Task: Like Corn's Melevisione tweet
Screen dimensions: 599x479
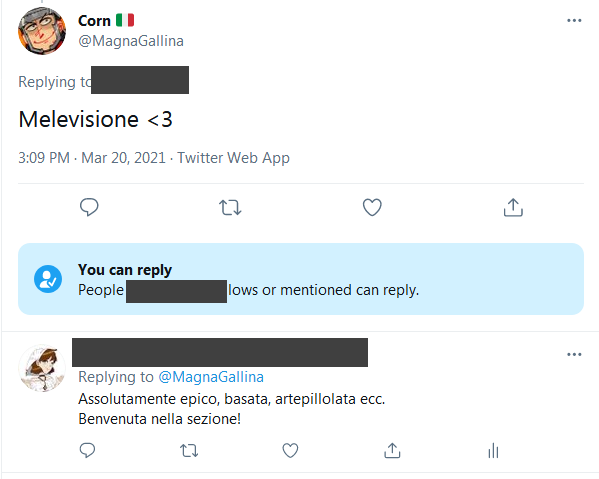Action: click(372, 207)
